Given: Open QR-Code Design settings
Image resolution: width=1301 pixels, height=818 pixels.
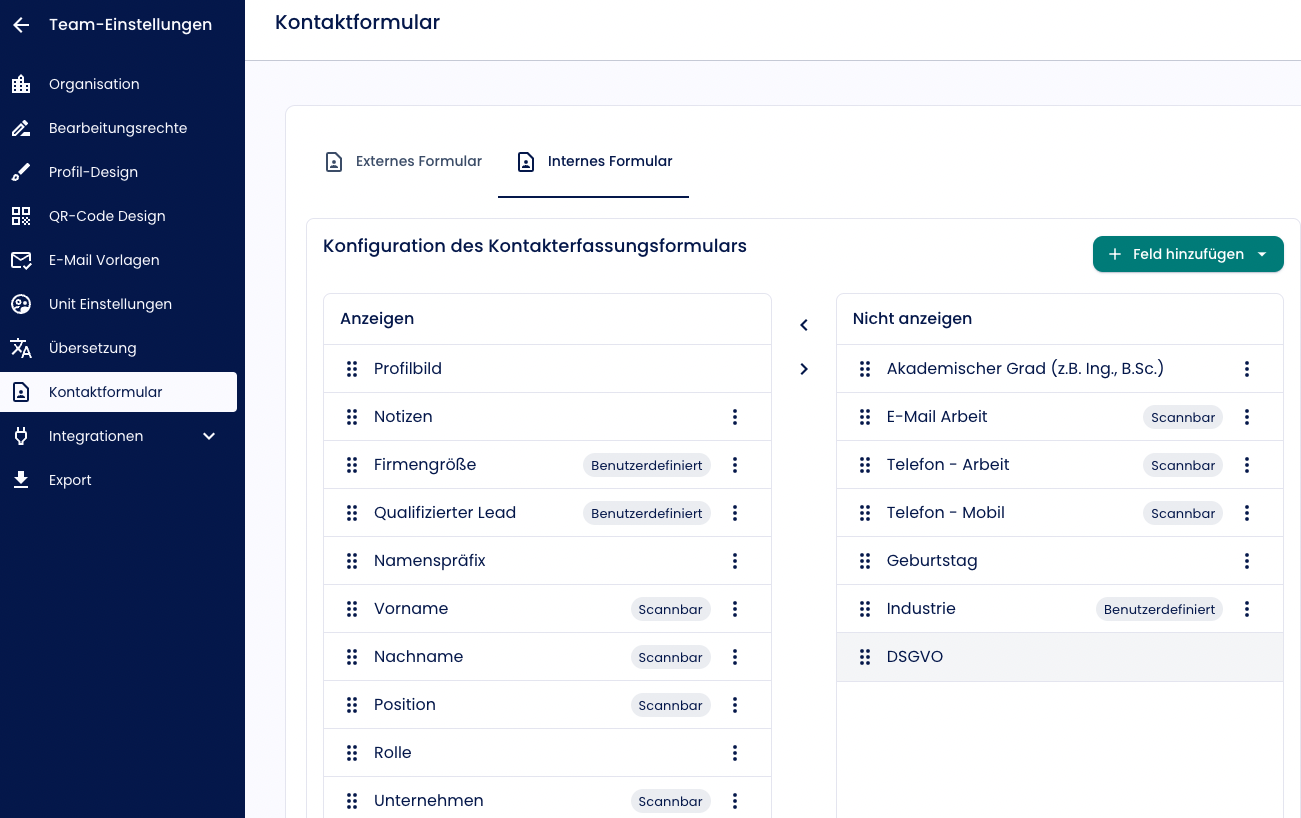Looking at the screenshot, I should pos(118,216).
